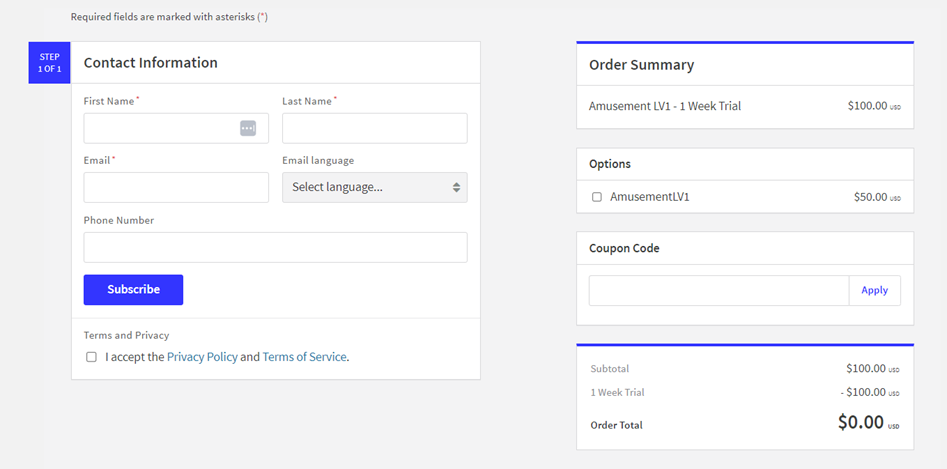Enable the AmusementLV1 $50.00 option checkbox

pyautogui.click(x=597, y=197)
